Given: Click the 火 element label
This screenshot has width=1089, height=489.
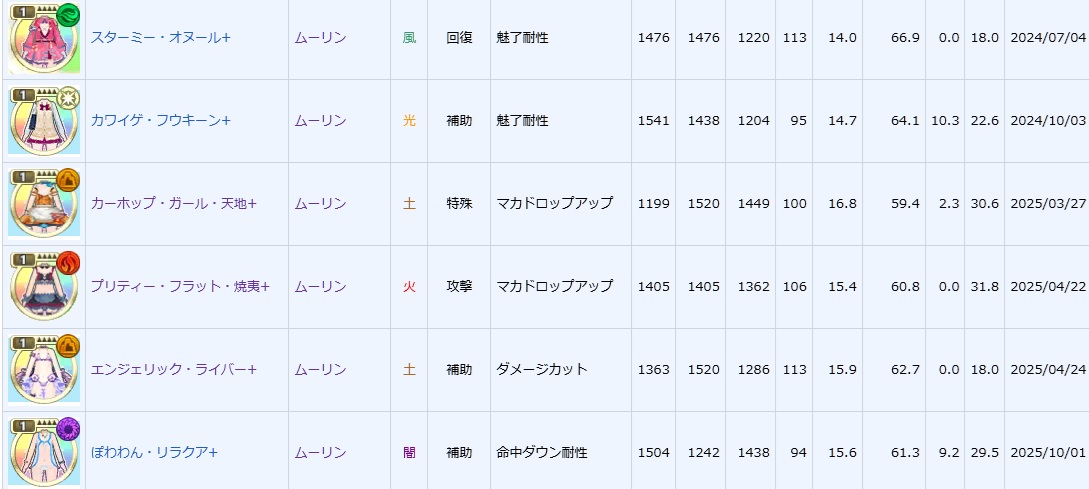Looking at the screenshot, I should 409,287.
